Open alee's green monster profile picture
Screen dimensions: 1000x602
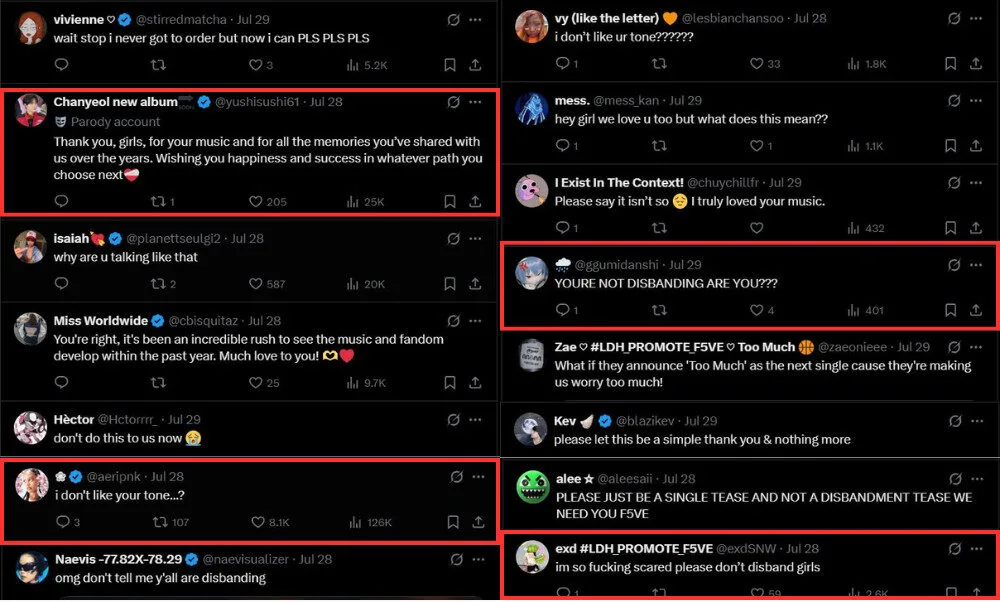(x=533, y=488)
